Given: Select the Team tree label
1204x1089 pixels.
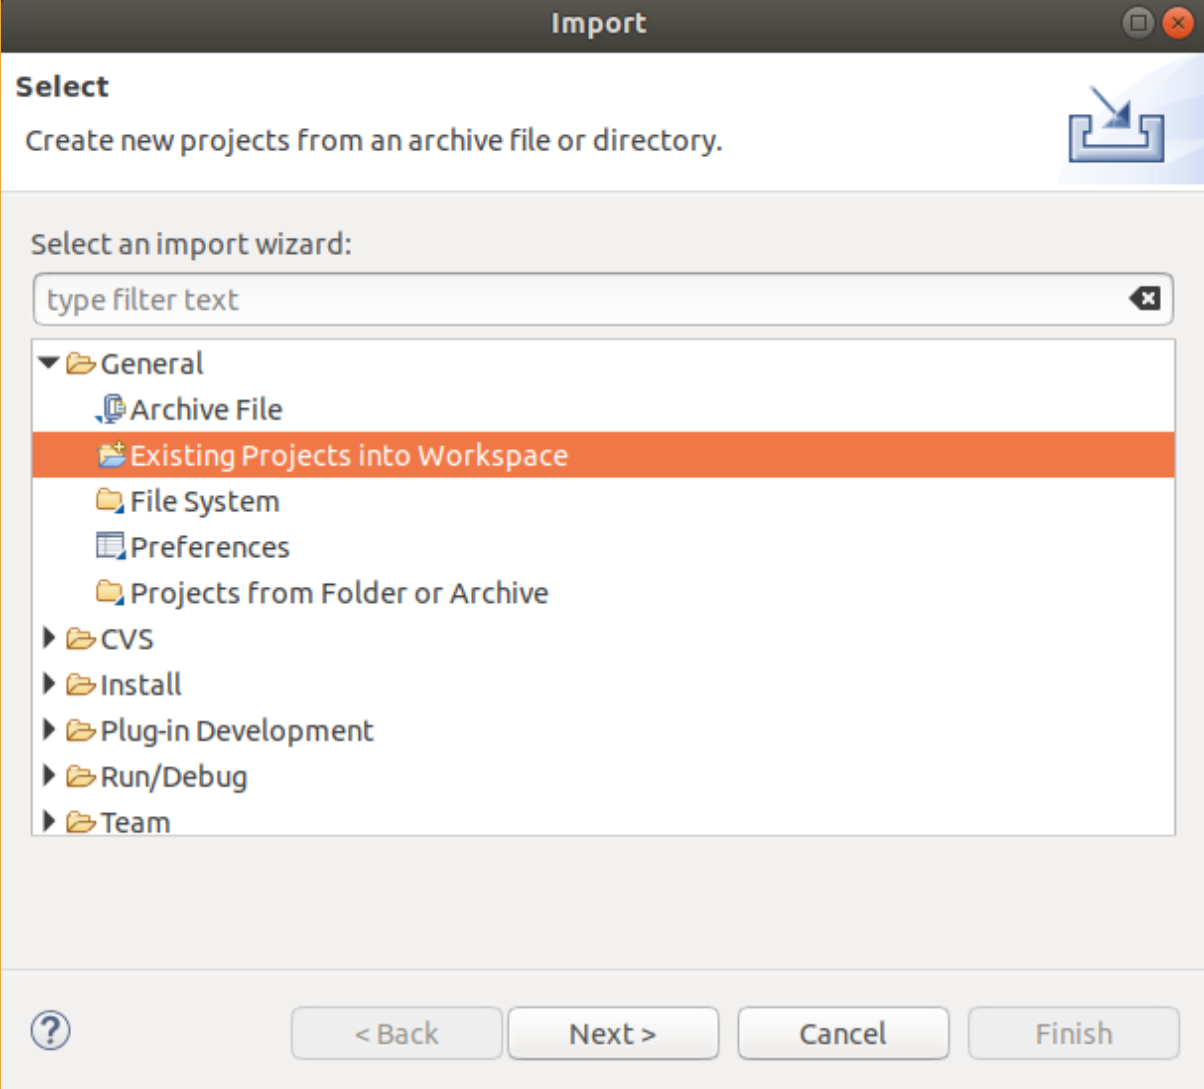Looking at the screenshot, I should (x=135, y=822).
